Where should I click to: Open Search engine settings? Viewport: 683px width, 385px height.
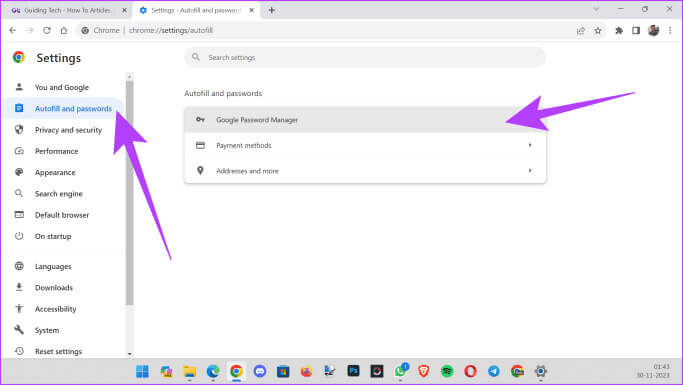point(65,194)
